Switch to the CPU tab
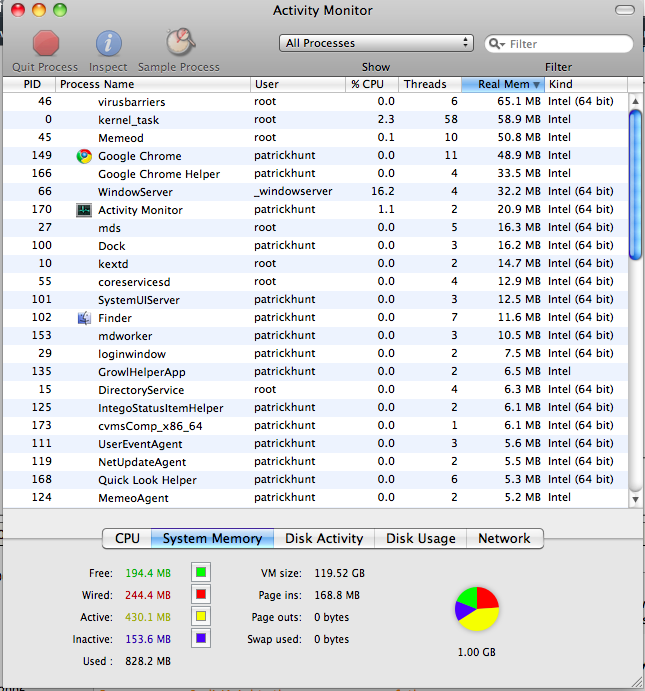The height and width of the screenshot is (691, 645). [x=127, y=539]
